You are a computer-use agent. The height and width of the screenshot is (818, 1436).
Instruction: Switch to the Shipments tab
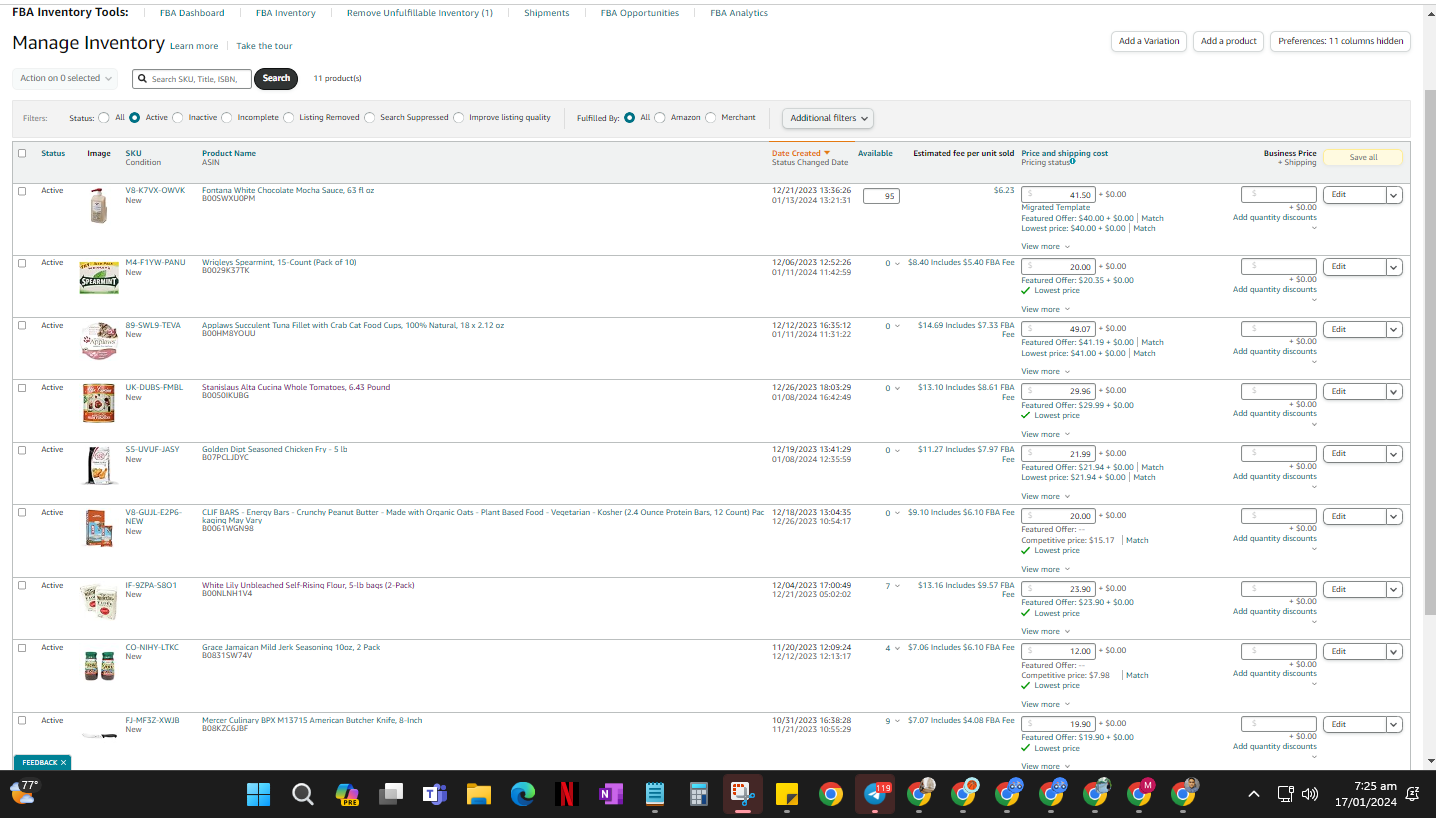click(x=547, y=13)
